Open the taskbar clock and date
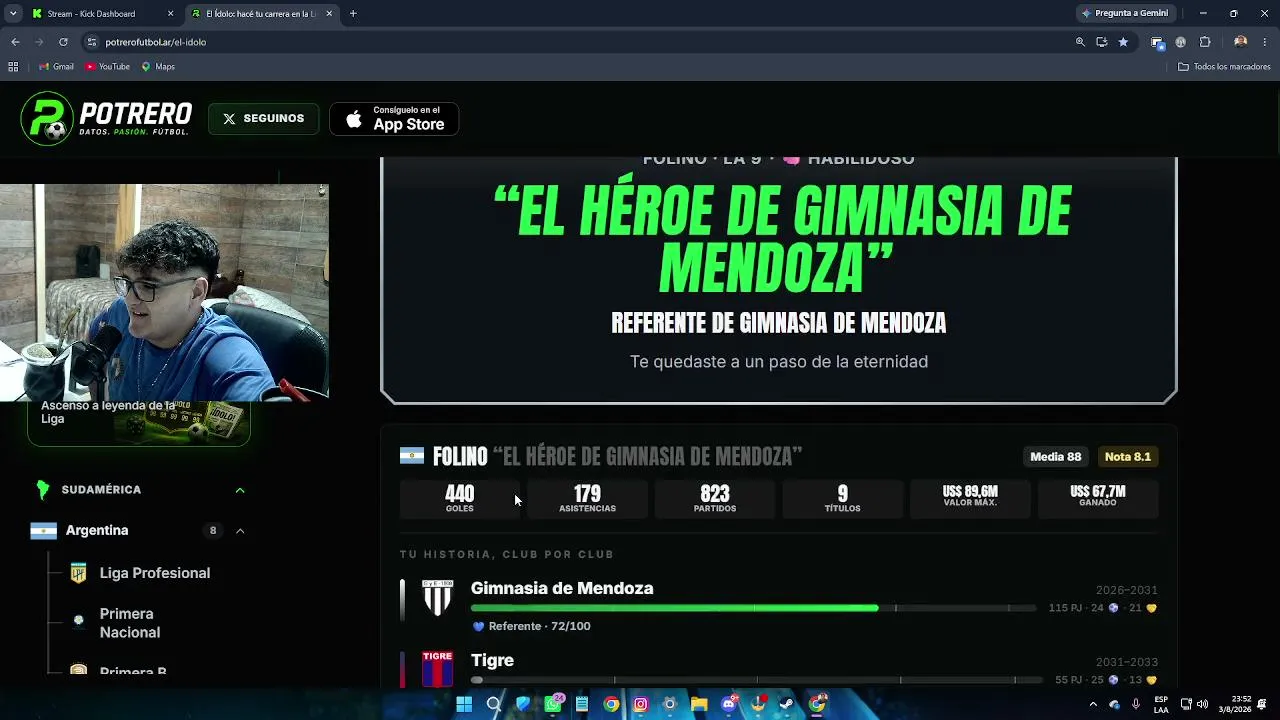The height and width of the screenshot is (720, 1280). 1234,704
